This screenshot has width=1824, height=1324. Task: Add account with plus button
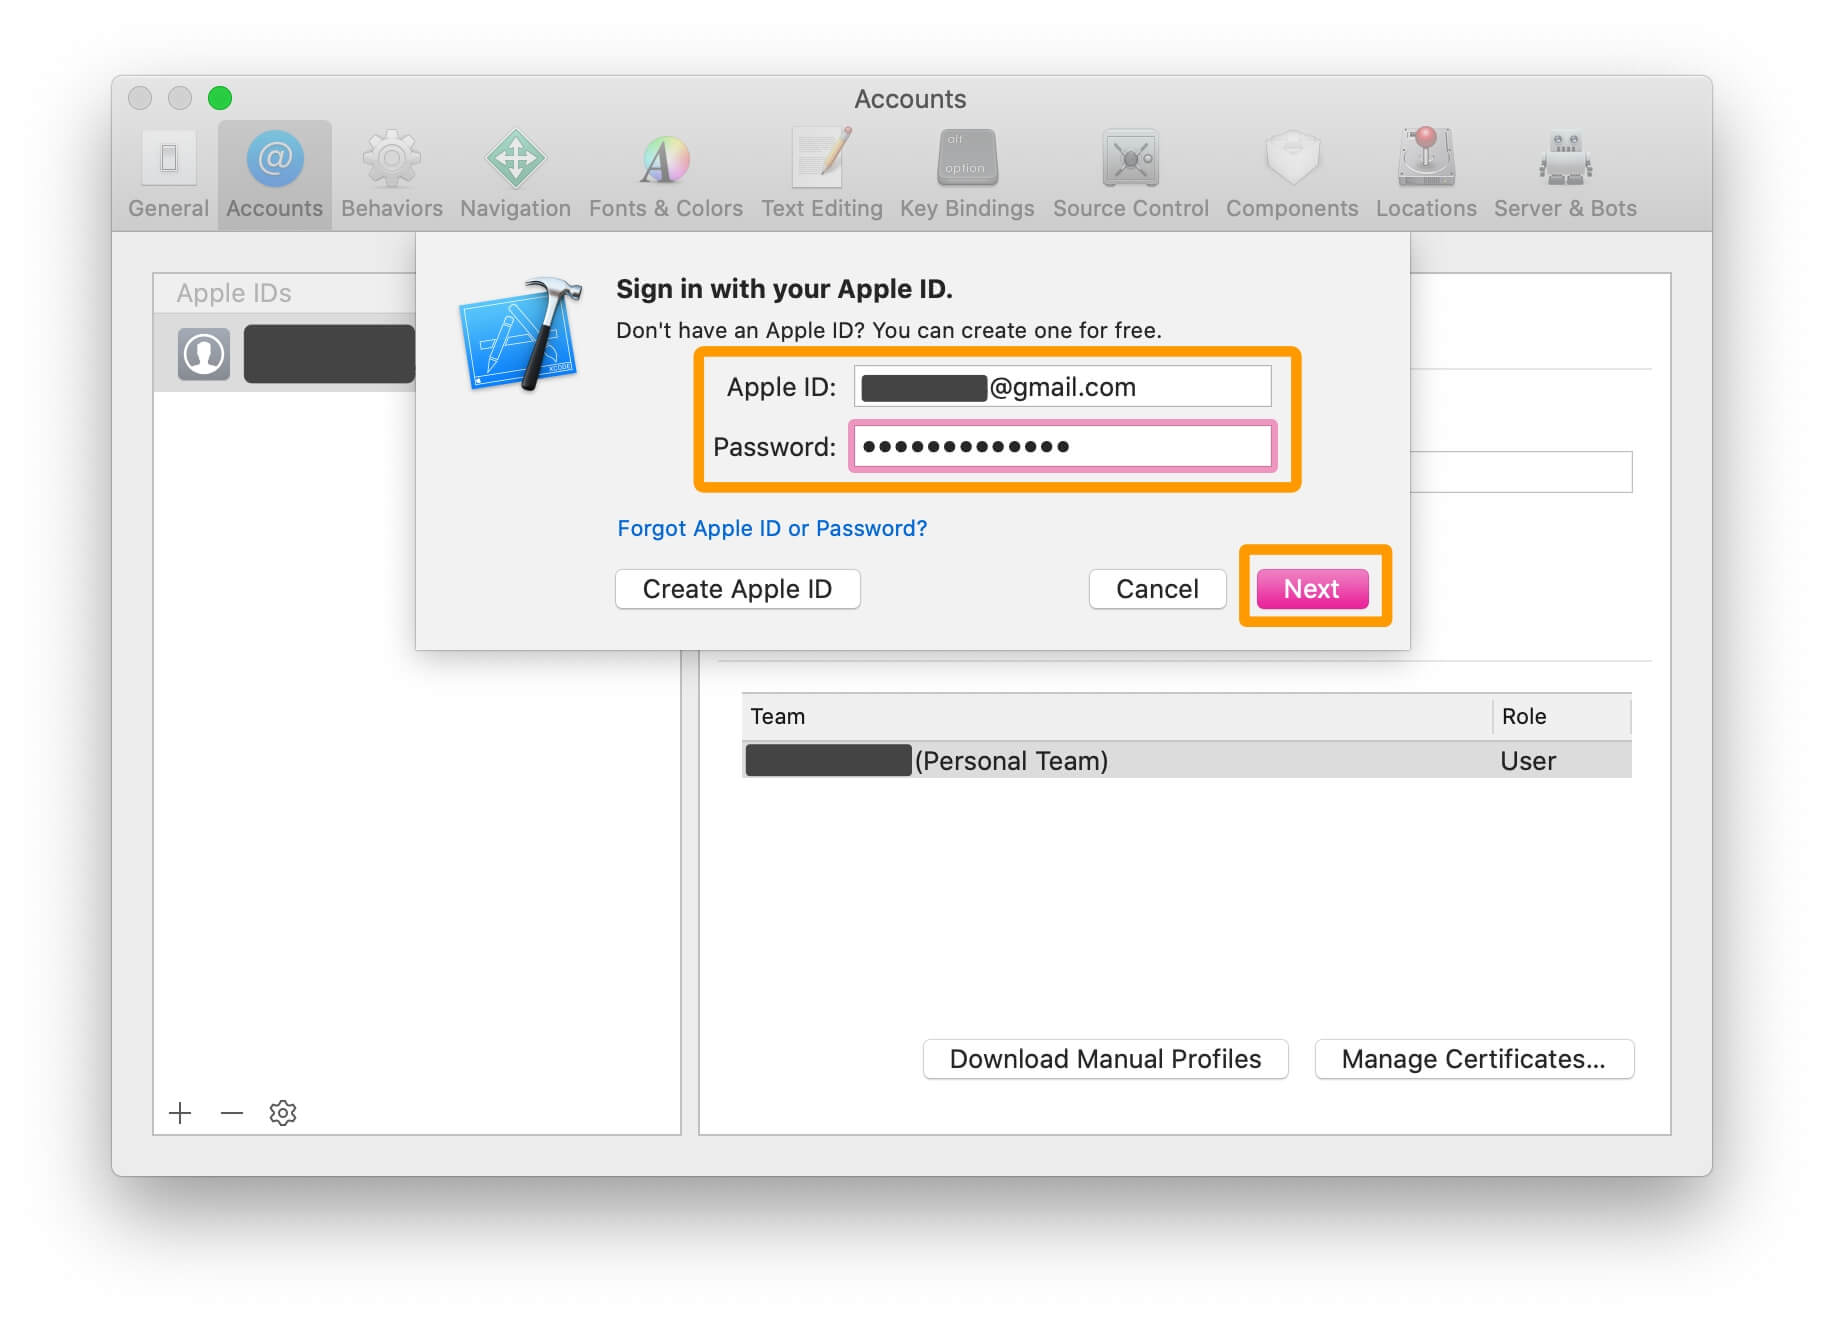[180, 1113]
